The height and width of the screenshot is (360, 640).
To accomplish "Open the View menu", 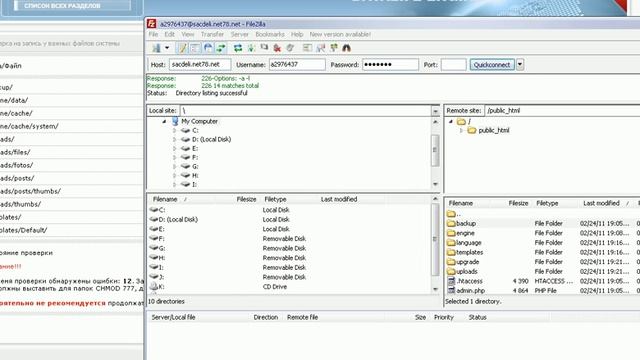I will (188, 34).
